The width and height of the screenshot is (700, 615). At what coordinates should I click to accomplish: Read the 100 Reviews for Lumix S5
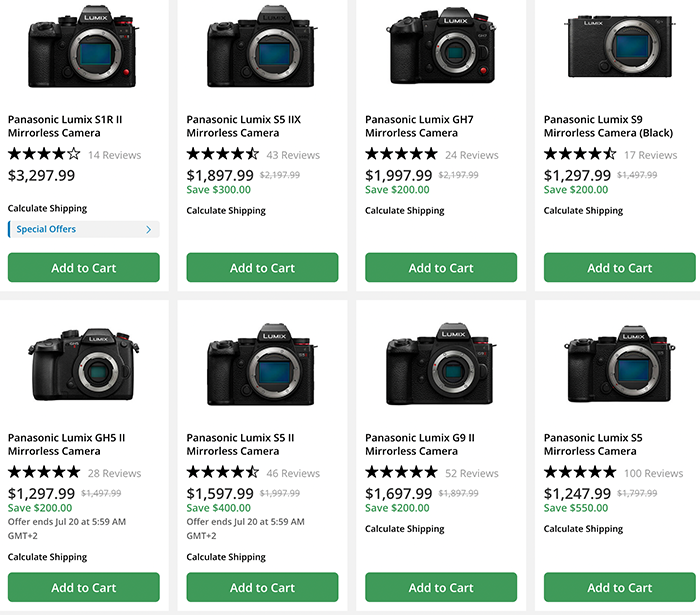[x=653, y=473]
